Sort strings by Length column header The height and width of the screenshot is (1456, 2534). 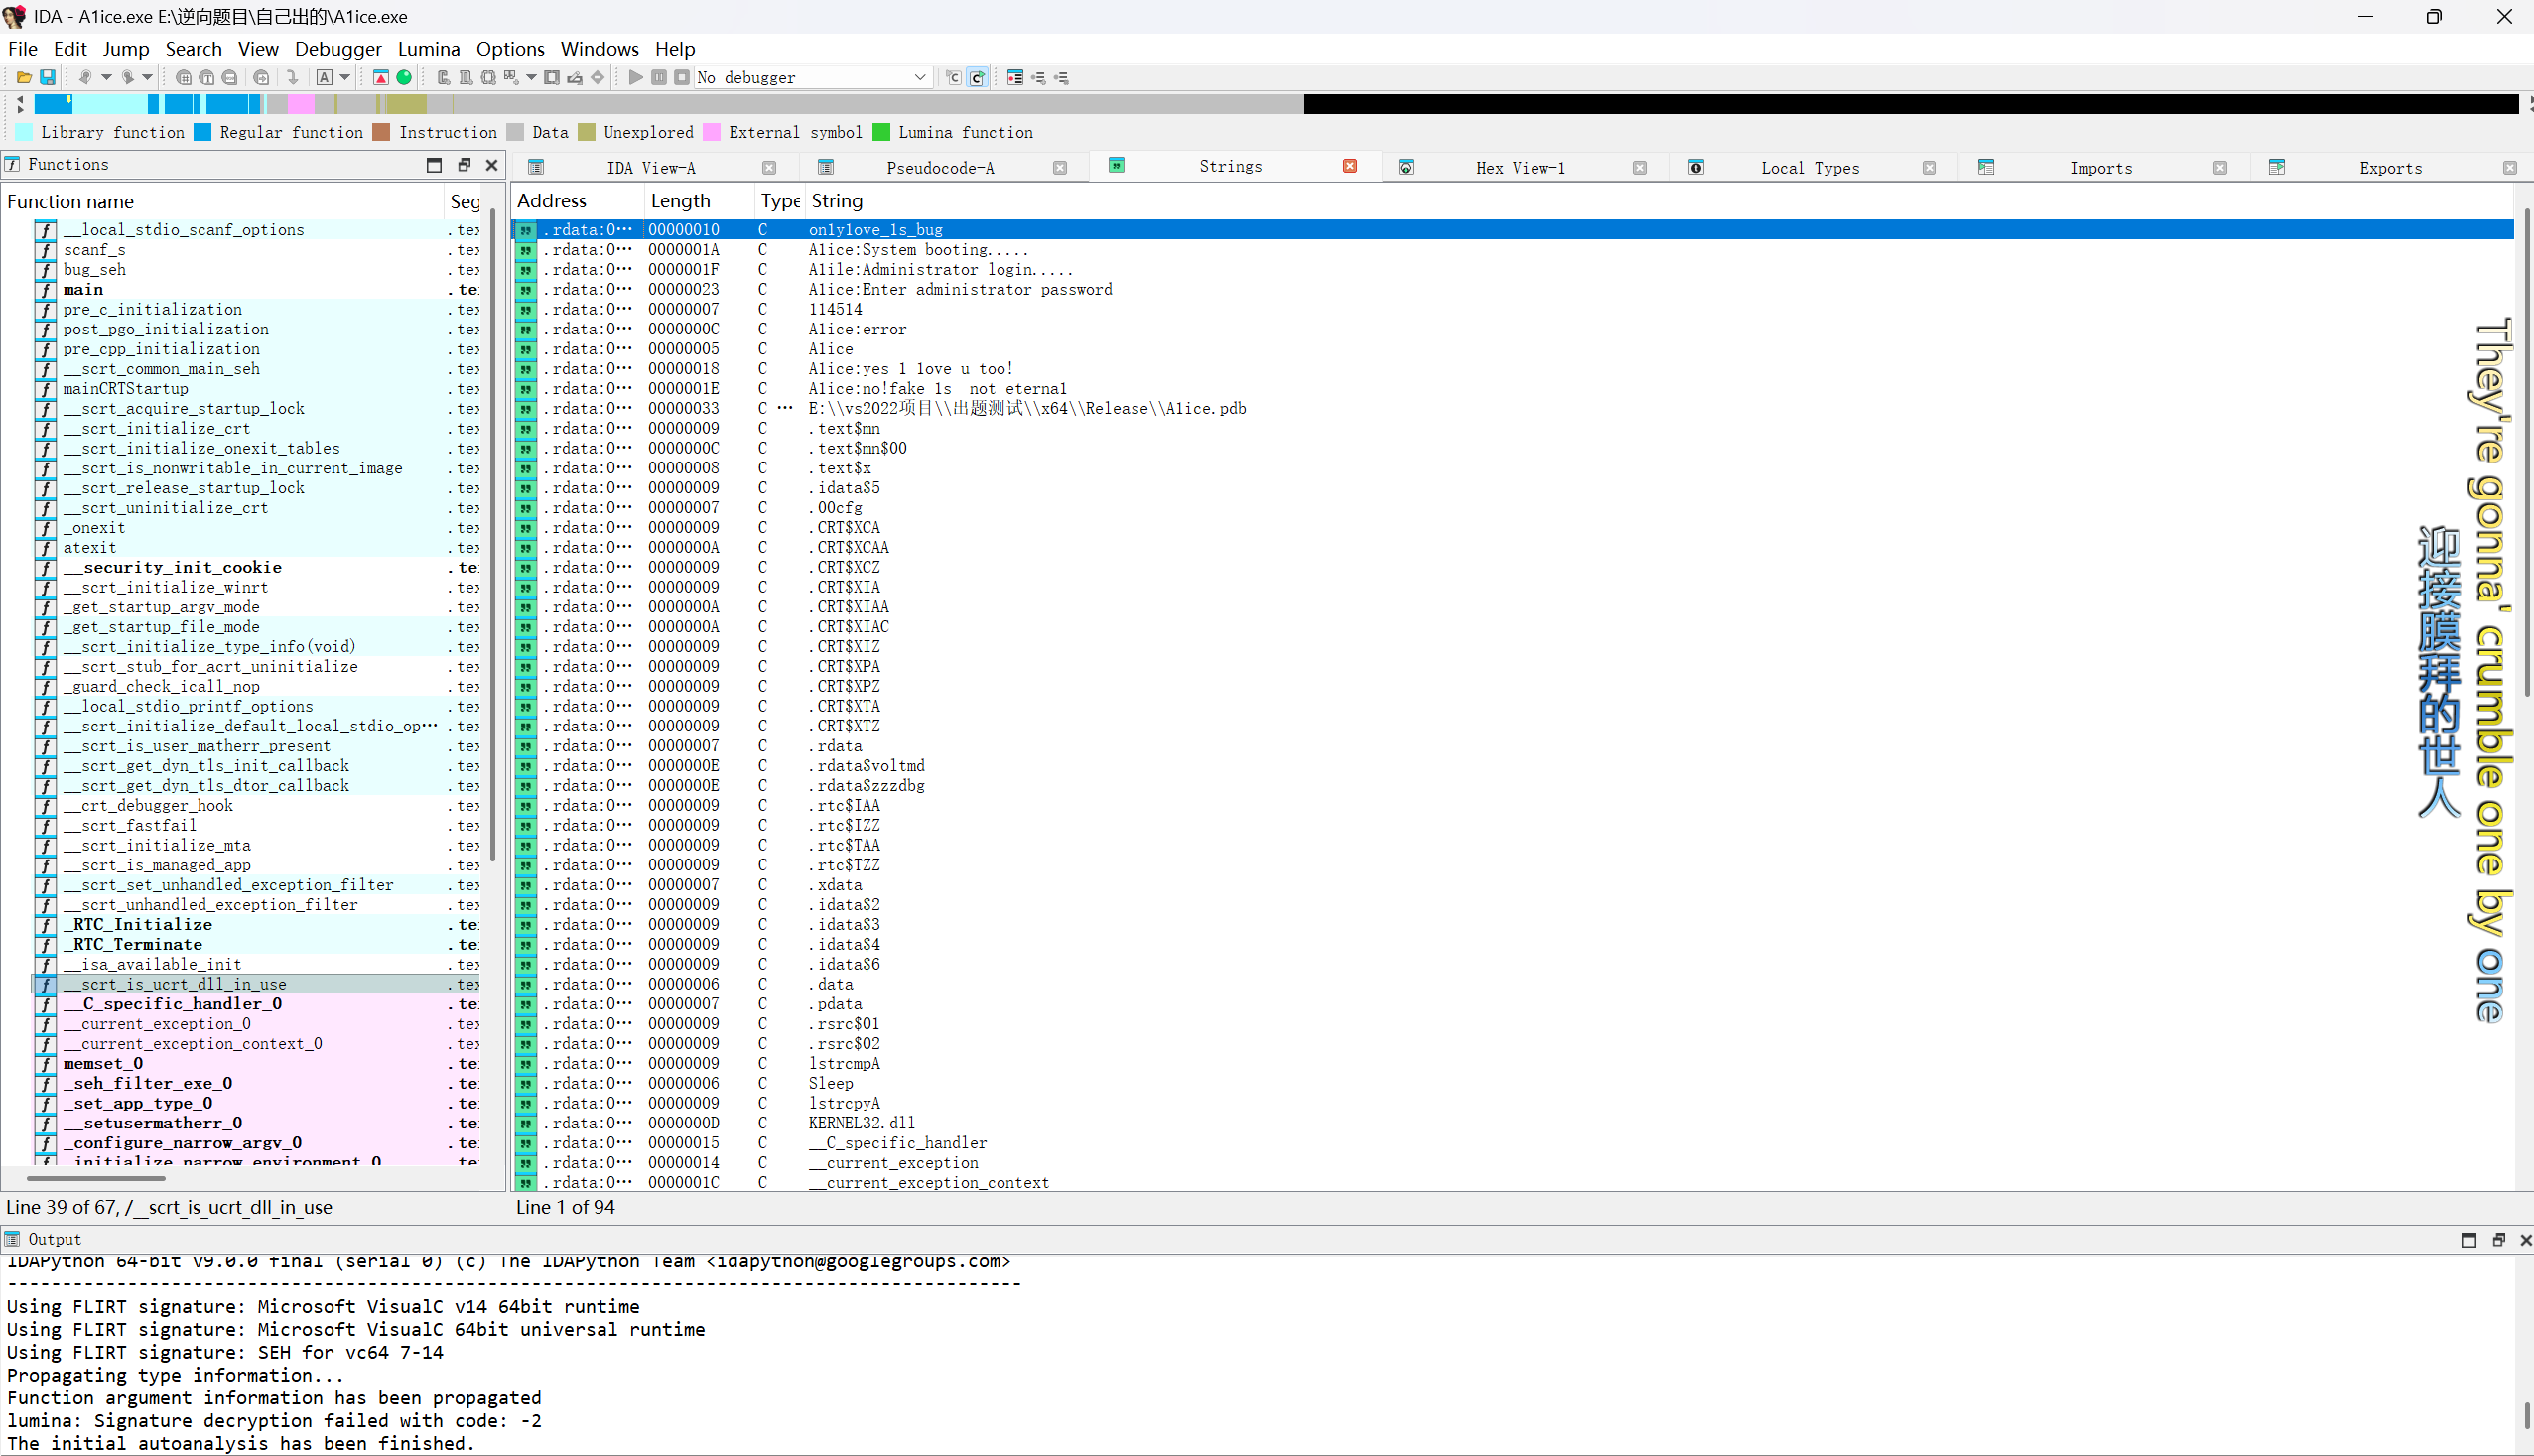680,201
